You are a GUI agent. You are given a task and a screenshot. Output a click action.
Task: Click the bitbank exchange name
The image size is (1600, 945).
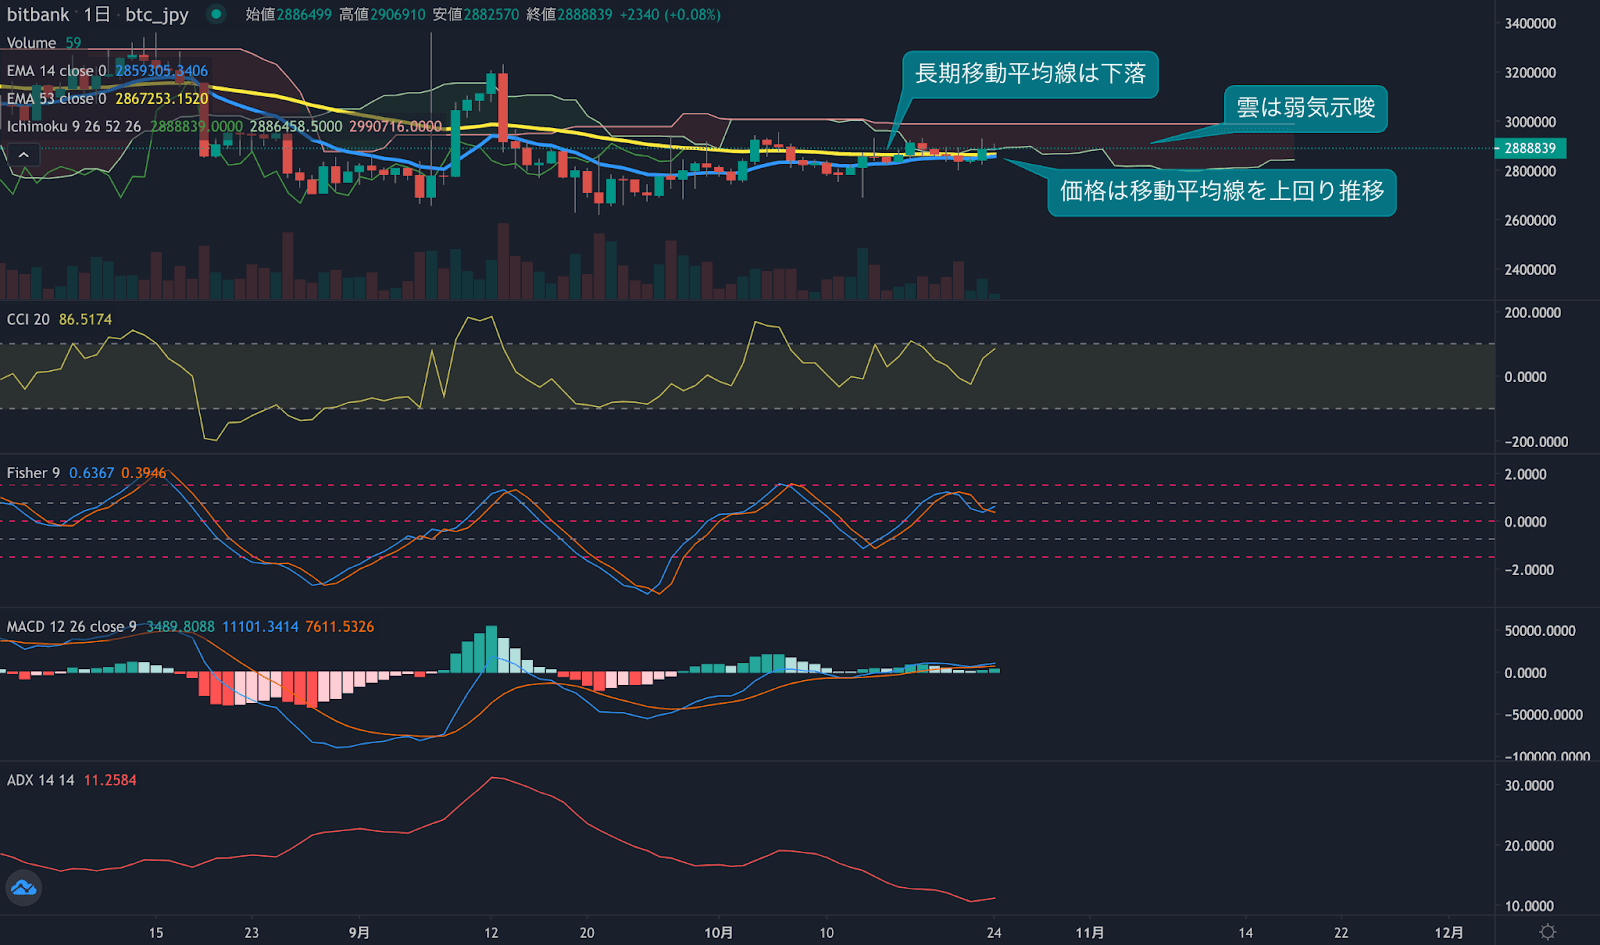coord(38,15)
